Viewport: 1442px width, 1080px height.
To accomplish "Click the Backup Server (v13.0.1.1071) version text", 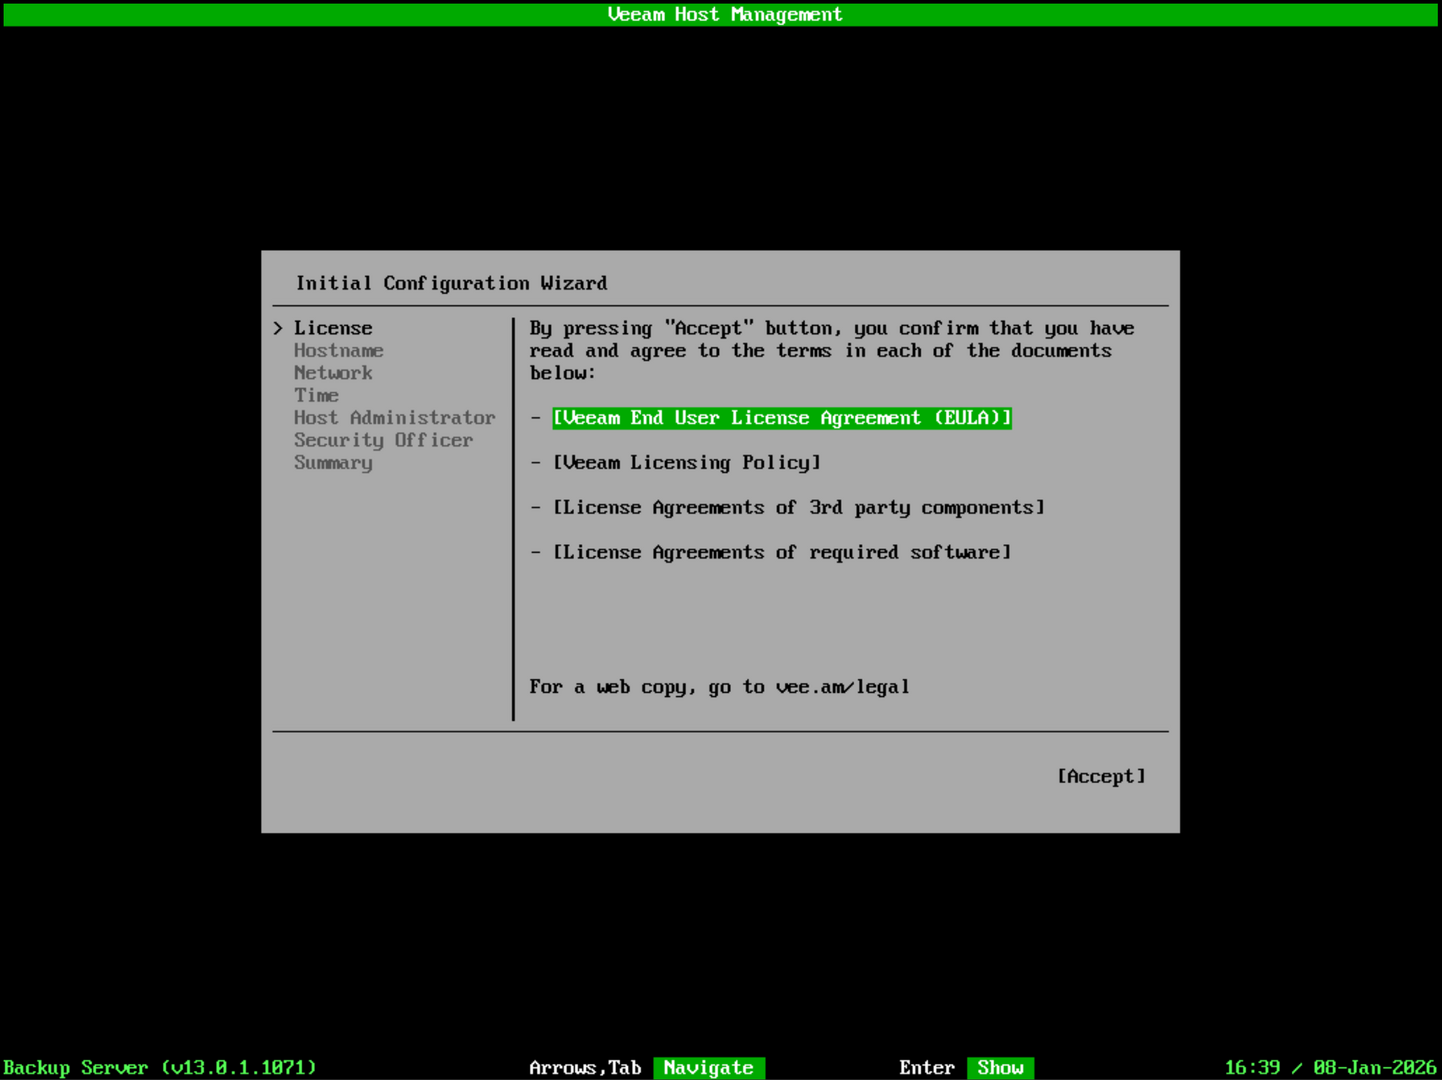I will (x=160, y=1068).
